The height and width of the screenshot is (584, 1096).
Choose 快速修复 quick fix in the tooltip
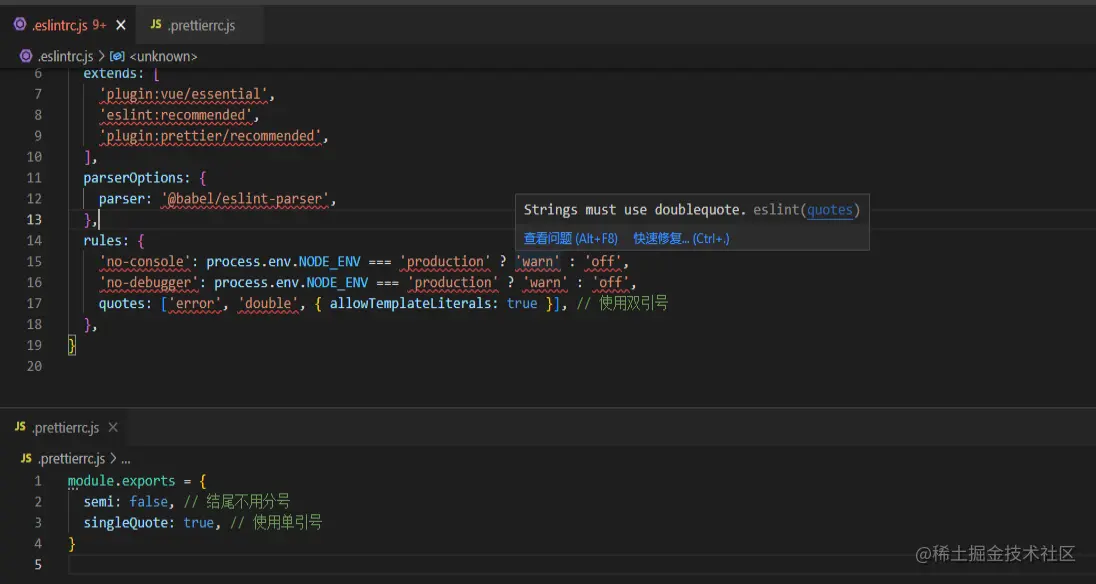click(681, 239)
